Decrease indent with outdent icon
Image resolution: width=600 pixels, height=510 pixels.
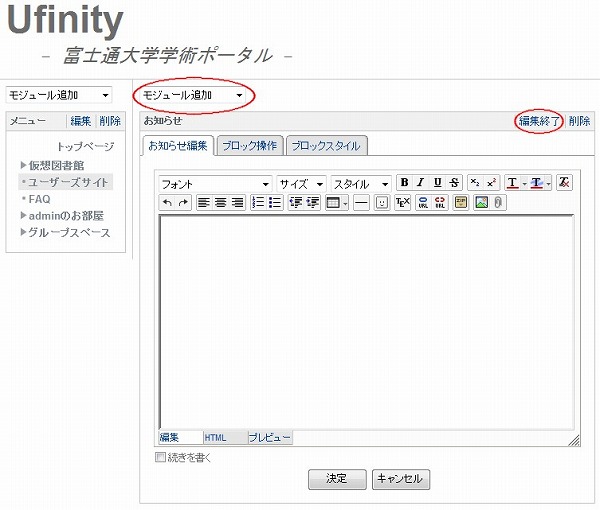point(296,202)
